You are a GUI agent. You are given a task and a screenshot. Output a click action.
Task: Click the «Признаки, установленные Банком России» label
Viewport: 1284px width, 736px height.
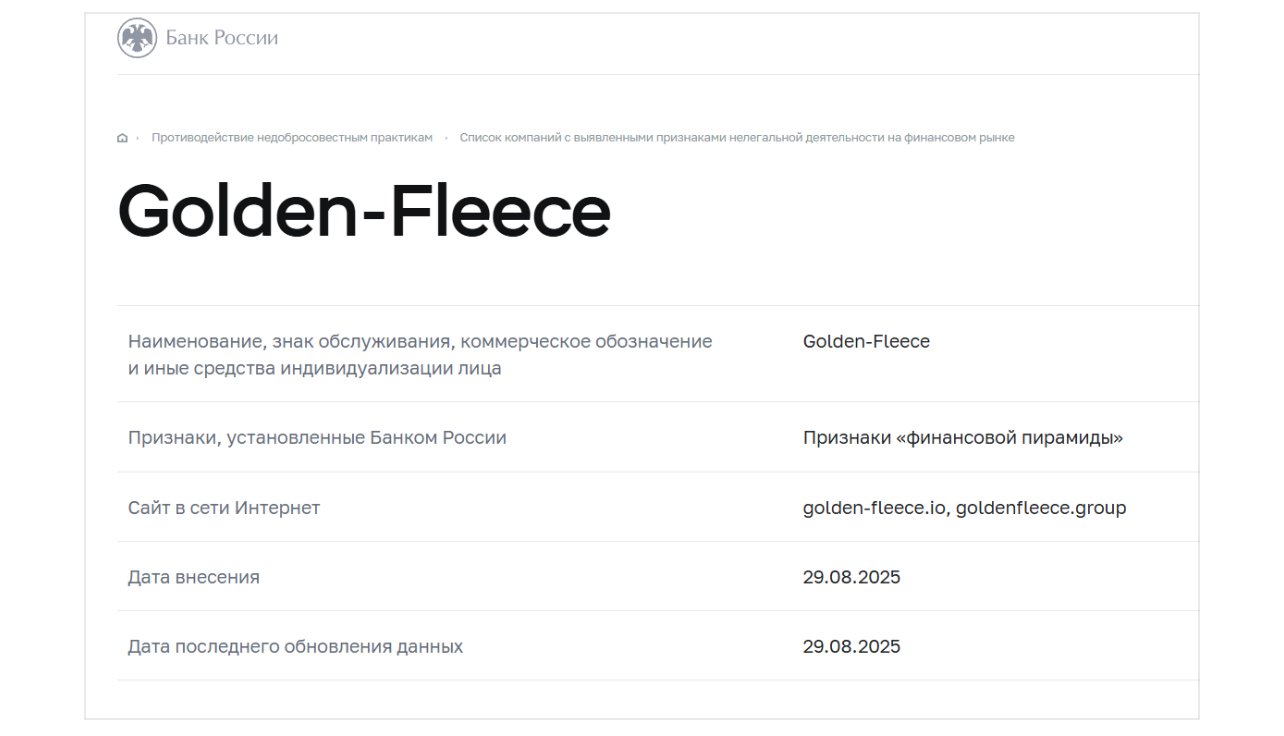[317, 438]
